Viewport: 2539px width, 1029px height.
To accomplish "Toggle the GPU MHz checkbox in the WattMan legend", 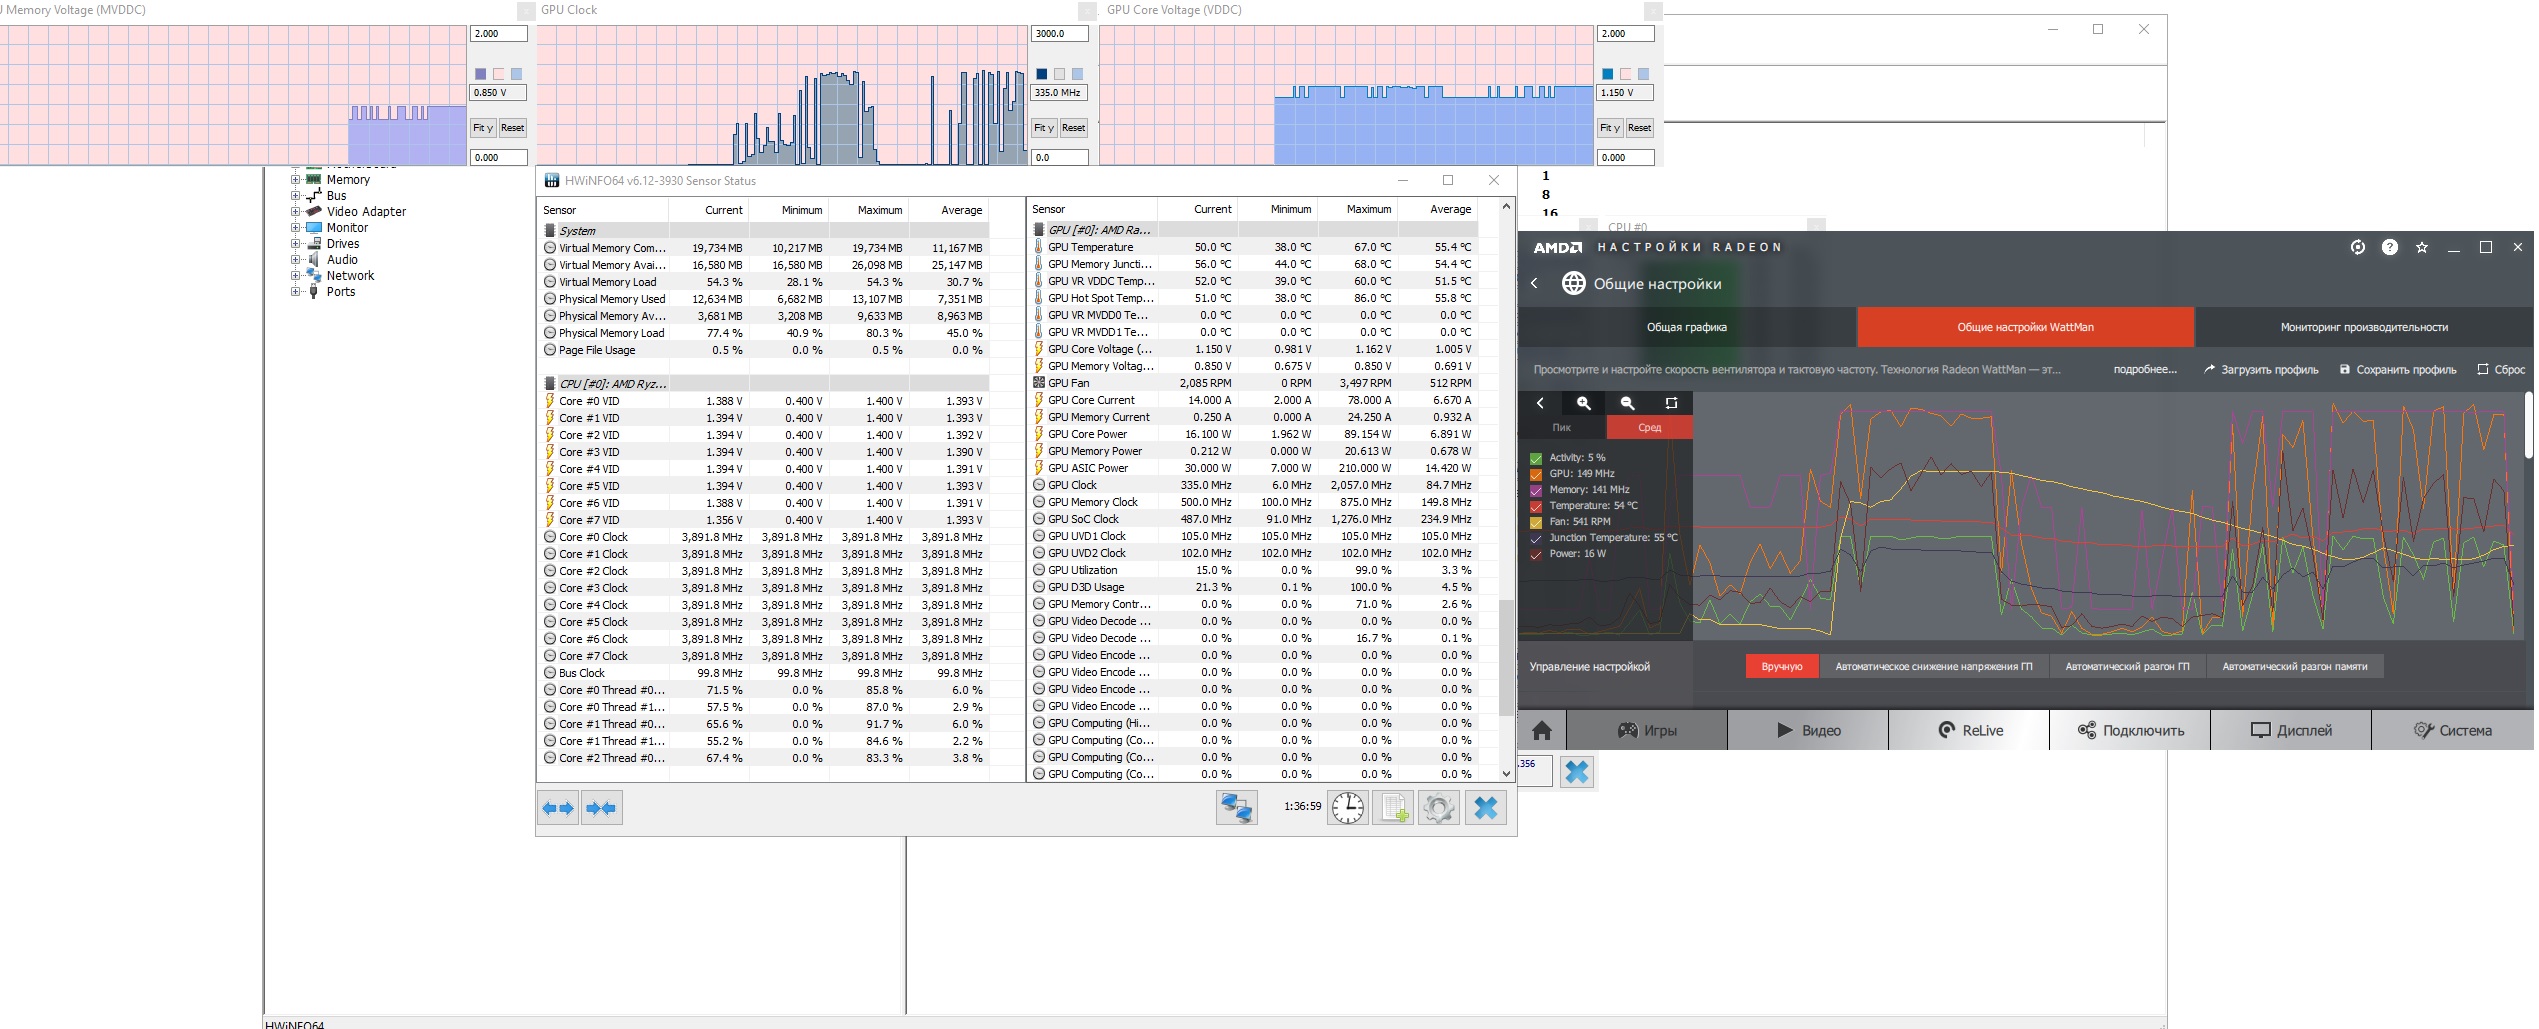I will coord(1536,475).
